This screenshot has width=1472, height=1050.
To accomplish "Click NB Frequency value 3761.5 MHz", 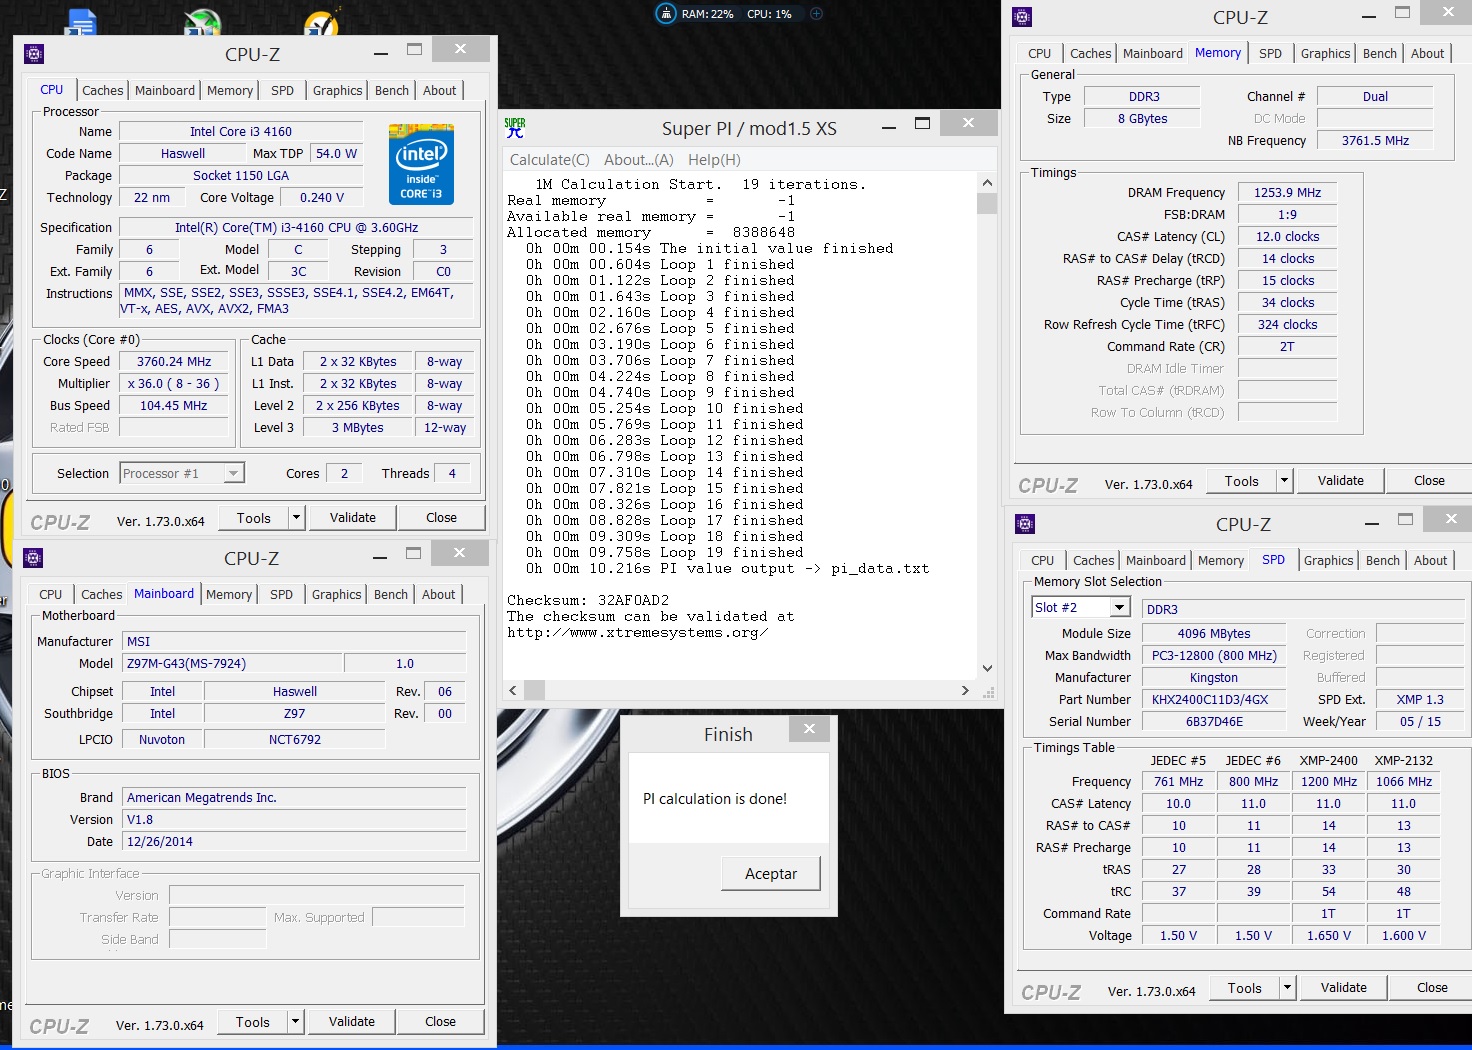I will (x=1375, y=141).
